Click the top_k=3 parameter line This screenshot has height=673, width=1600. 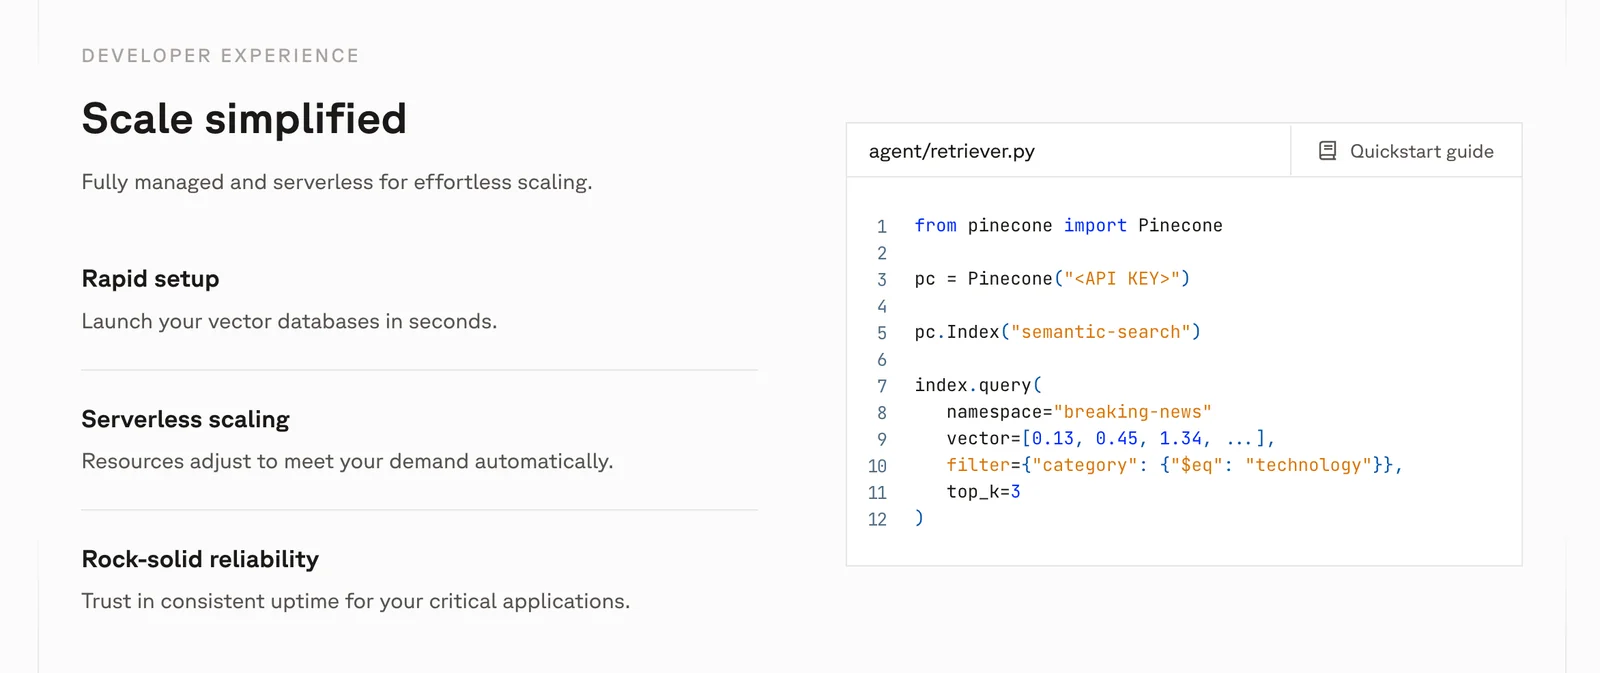click(x=983, y=492)
